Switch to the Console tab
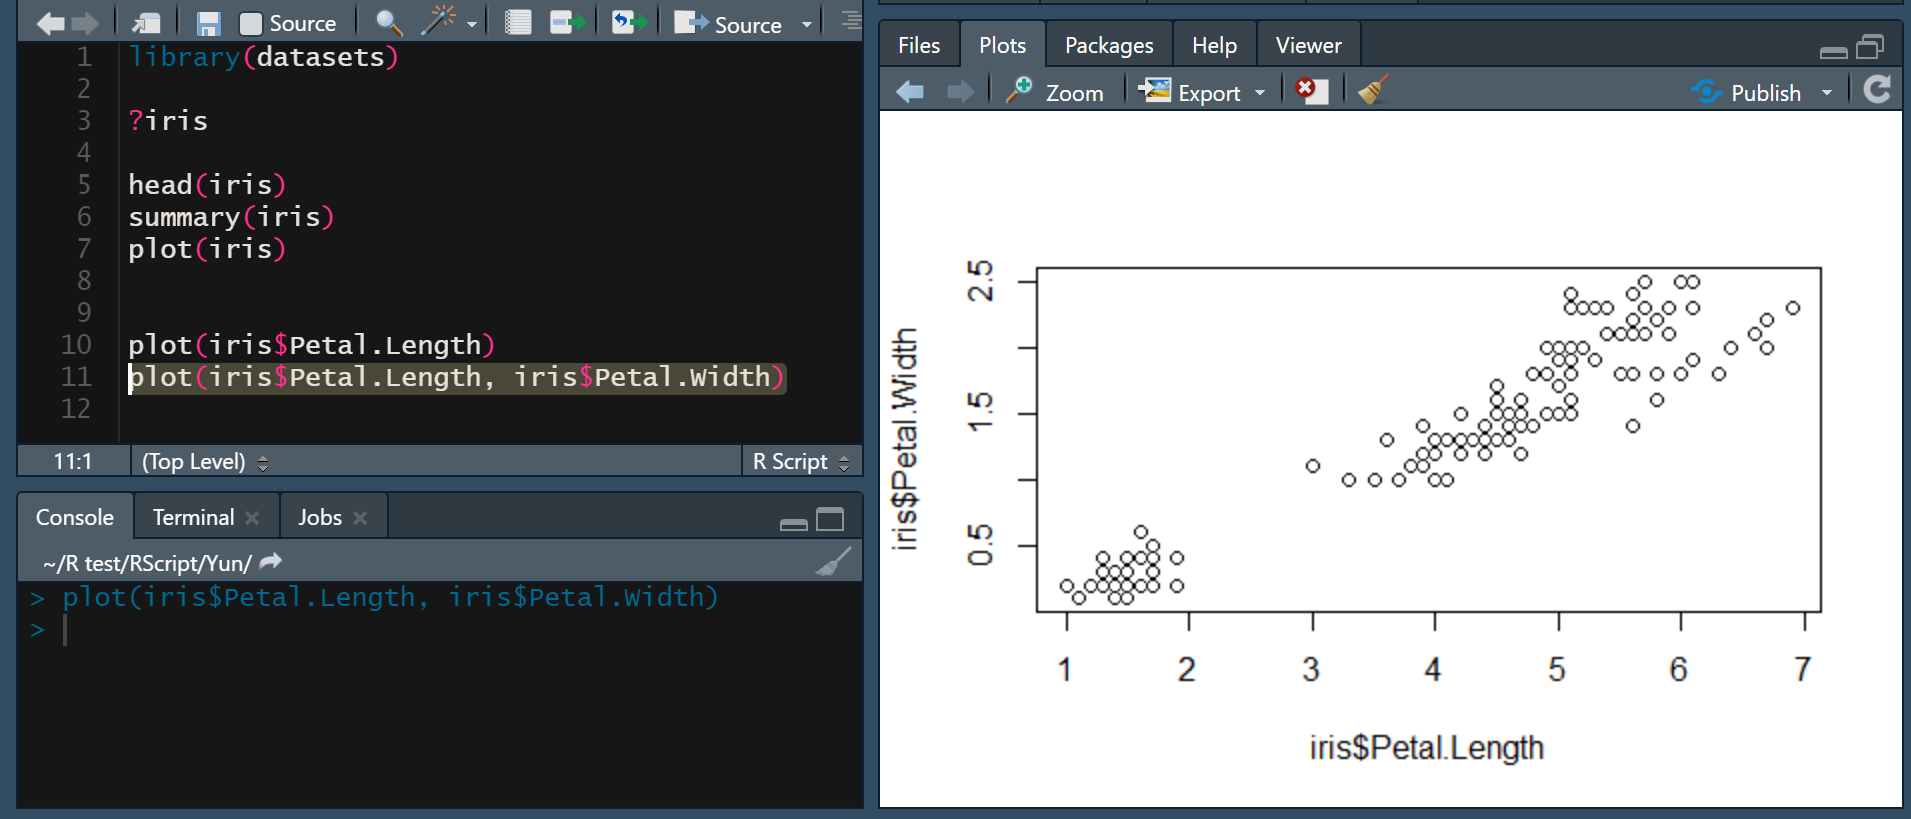The image size is (1911, 819). point(75,517)
